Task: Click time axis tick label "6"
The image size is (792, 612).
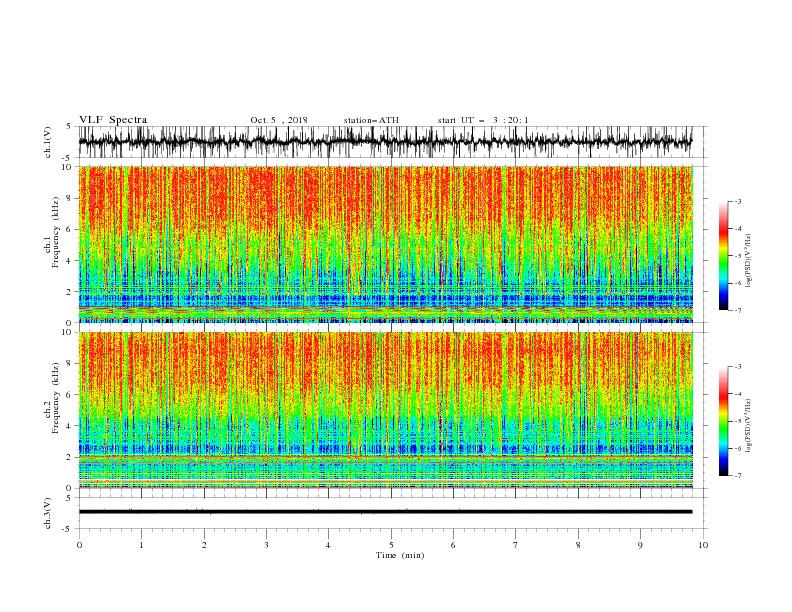Action: (x=453, y=545)
